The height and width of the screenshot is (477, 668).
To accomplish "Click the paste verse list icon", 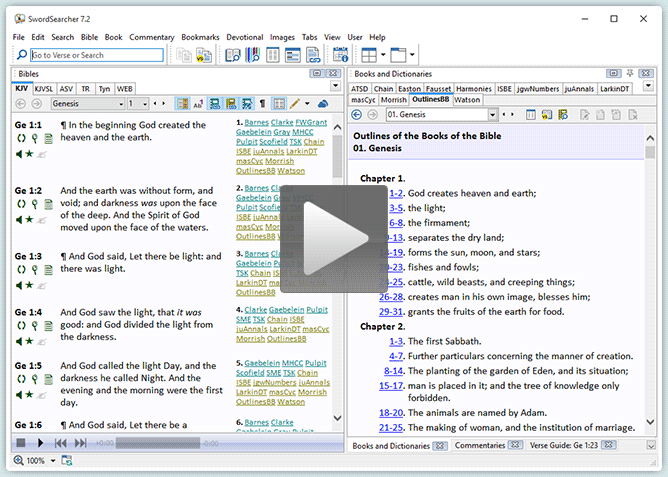I will tap(204, 55).
